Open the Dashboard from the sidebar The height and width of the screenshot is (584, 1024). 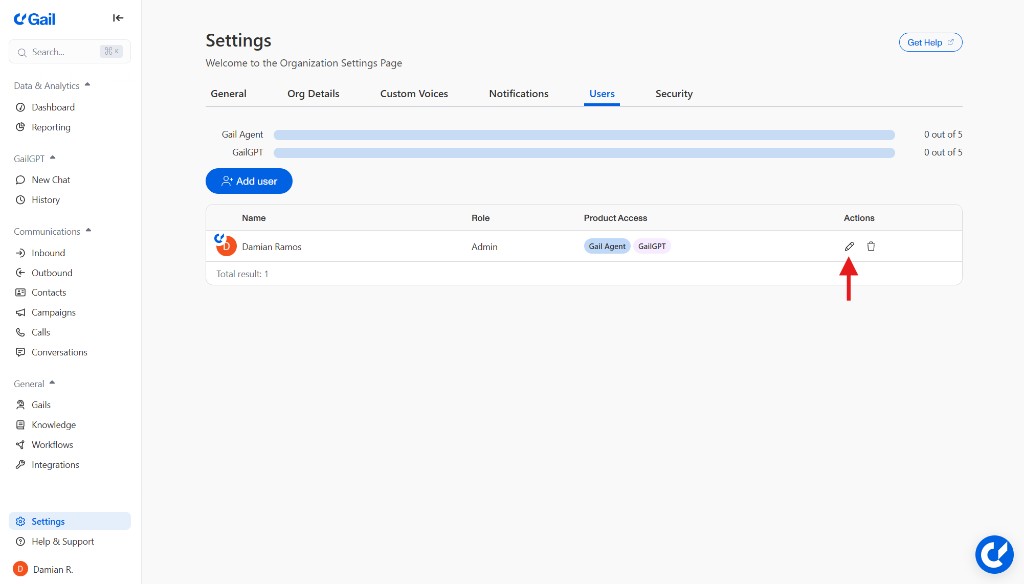tap(52, 107)
